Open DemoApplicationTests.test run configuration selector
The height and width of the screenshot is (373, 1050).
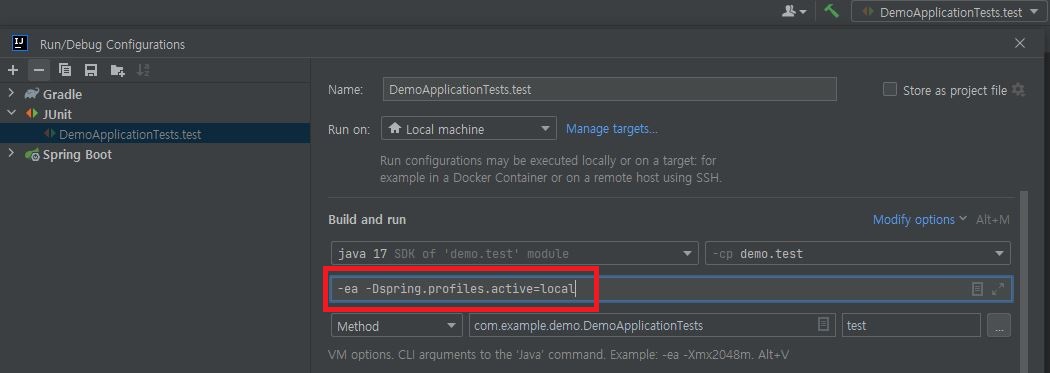948,12
